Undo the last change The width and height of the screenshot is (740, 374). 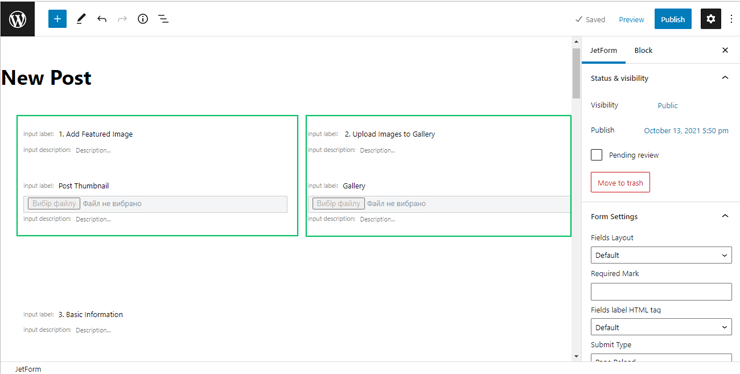(102, 19)
